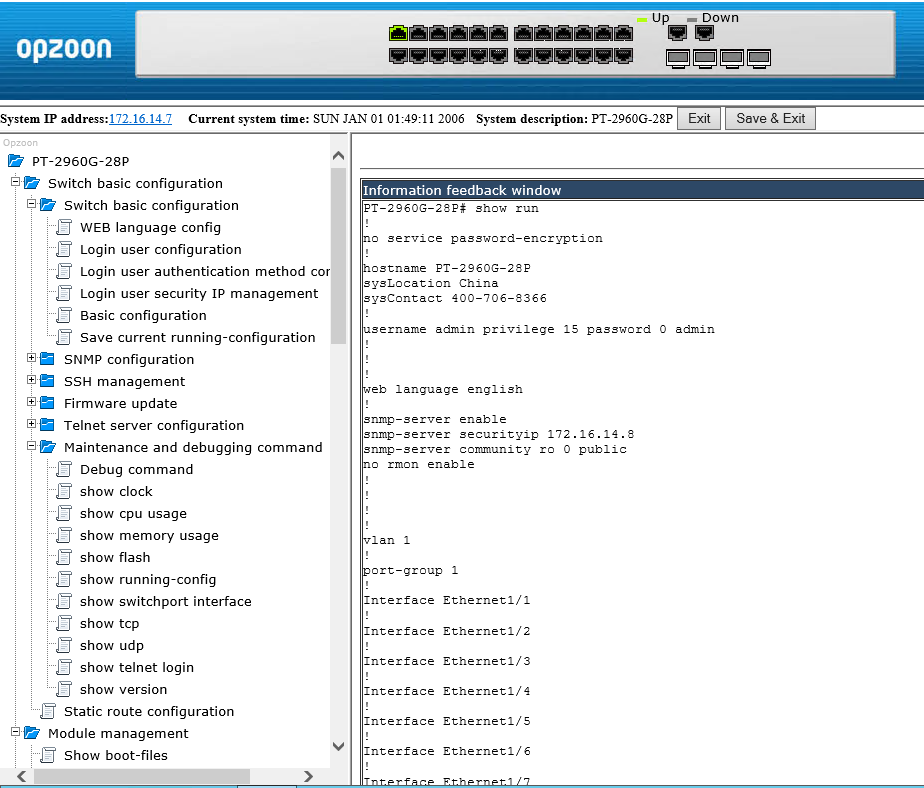The height and width of the screenshot is (788, 924).
Task: Click the show running-config page icon
Action: [64, 579]
